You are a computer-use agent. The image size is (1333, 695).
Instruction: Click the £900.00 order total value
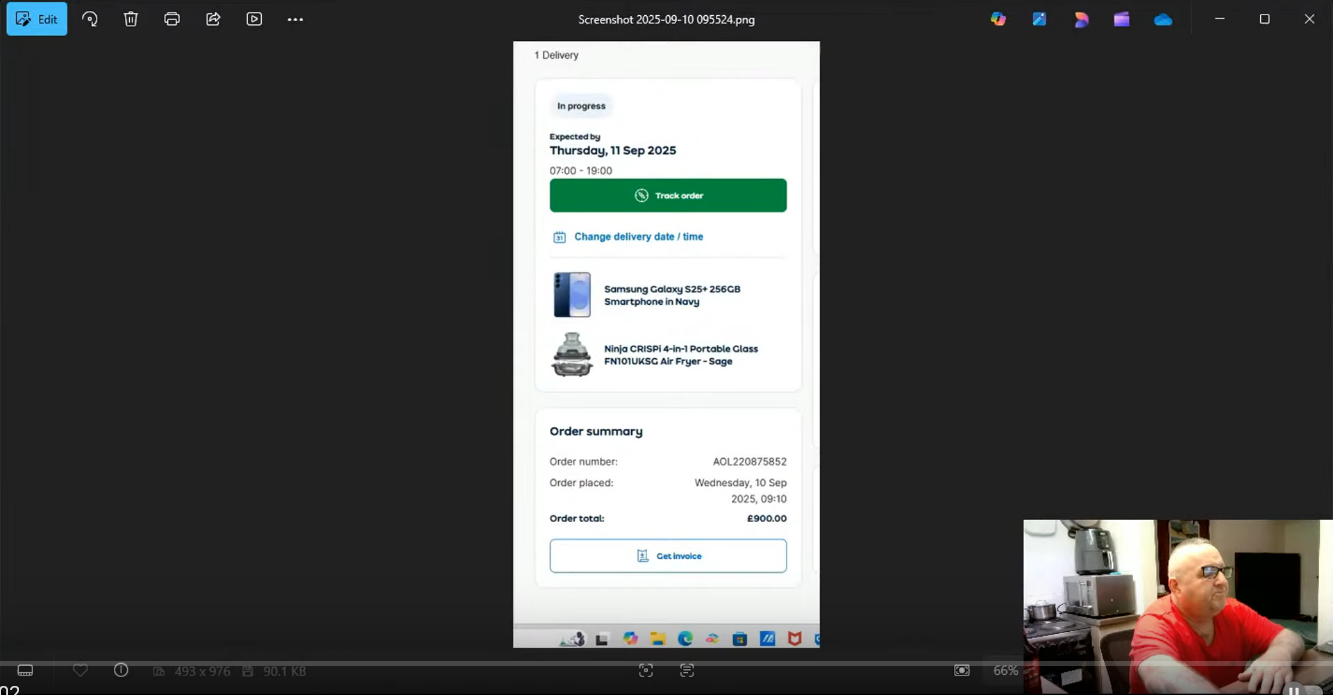point(767,519)
